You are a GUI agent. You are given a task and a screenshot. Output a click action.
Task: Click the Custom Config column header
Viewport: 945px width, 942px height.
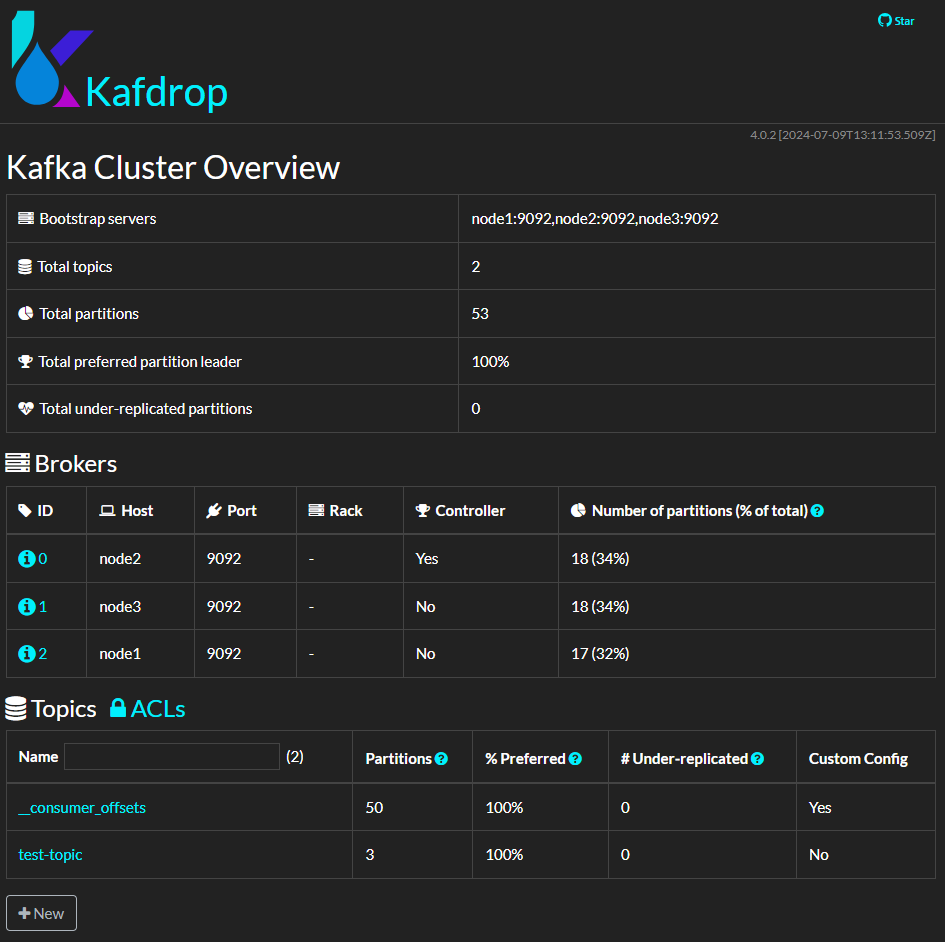coord(858,759)
